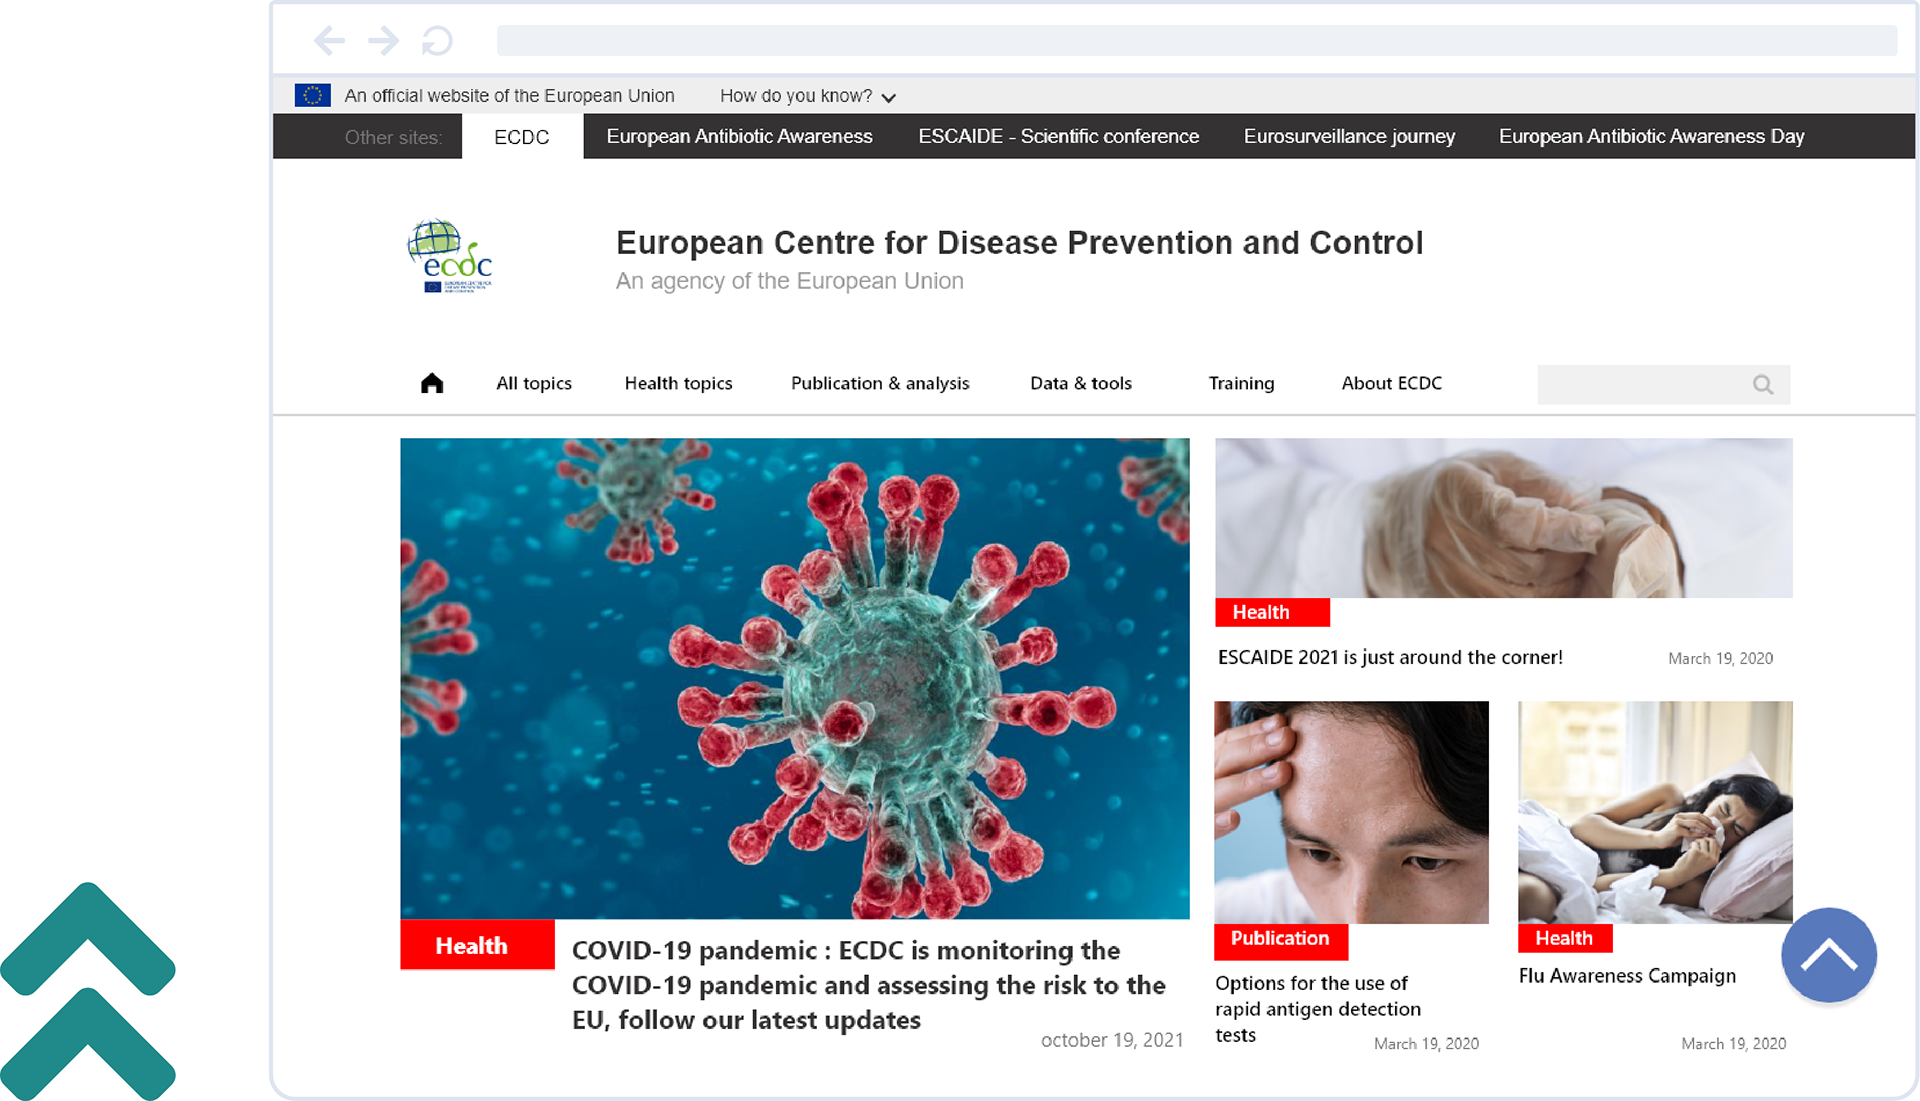1920x1101 pixels.
Task: Open the first European Antibiotic Awareness site
Action: point(739,137)
